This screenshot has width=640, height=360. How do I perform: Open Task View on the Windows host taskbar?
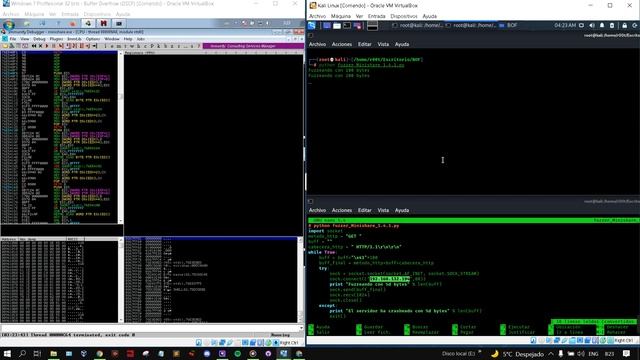(38, 353)
